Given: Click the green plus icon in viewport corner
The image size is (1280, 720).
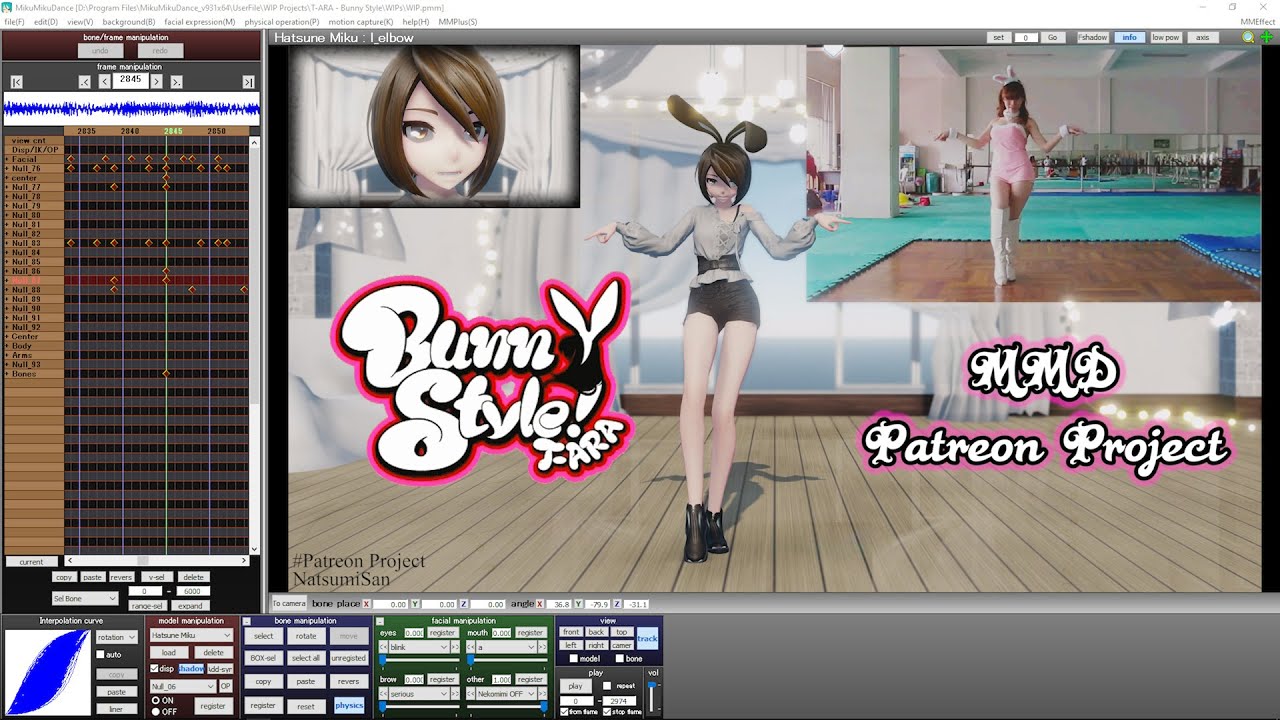Looking at the screenshot, I should [x=1267, y=37].
